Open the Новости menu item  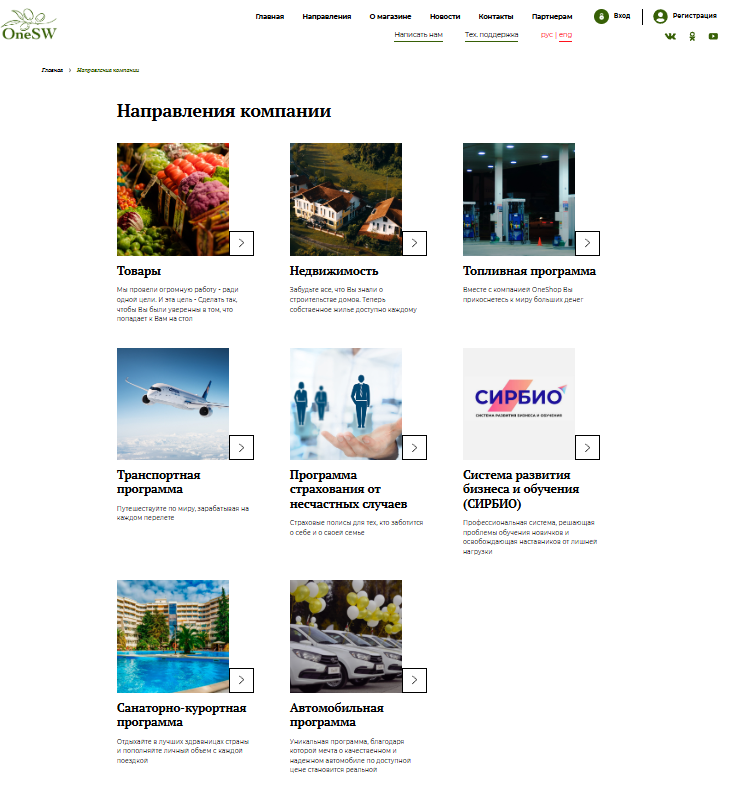[445, 16]
